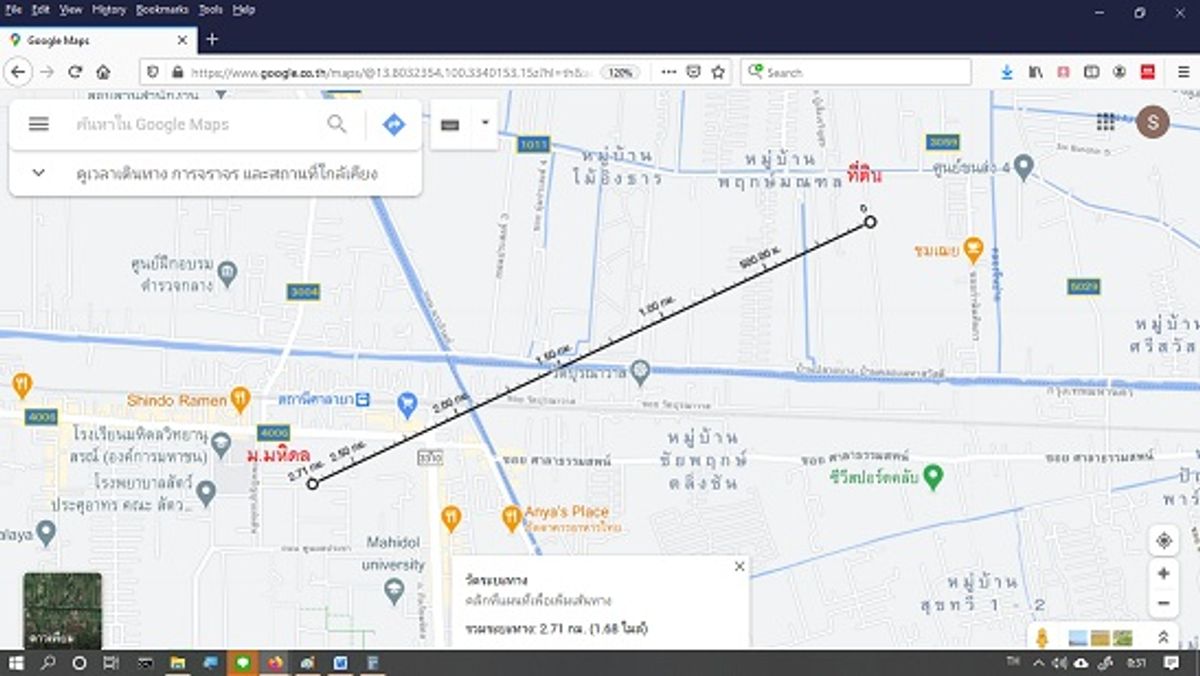Open page actions three-dot menu
Screen dimensions: 1200x676
[x=669, y=72]
